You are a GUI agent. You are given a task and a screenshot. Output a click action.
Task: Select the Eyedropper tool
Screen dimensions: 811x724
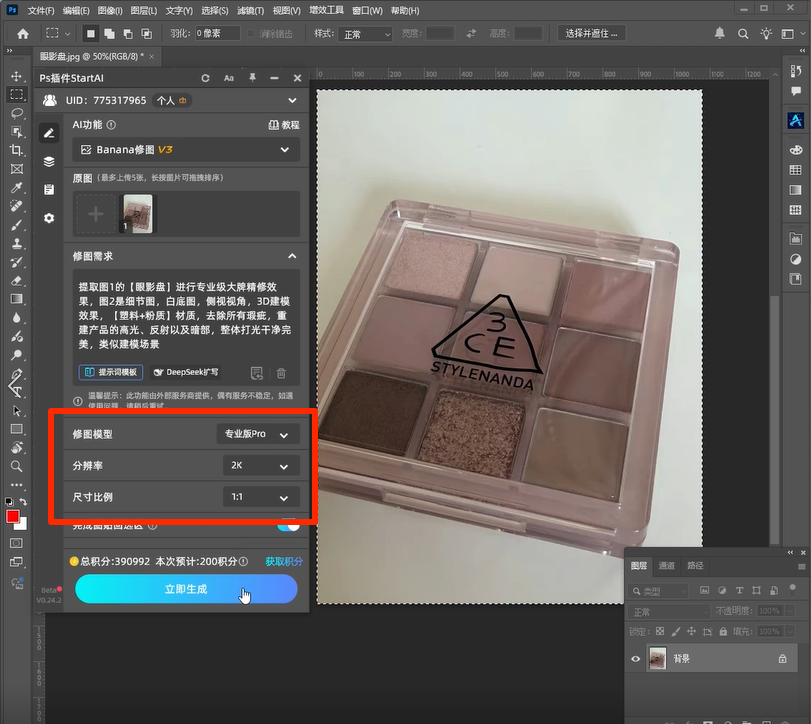tap(17, 187)
